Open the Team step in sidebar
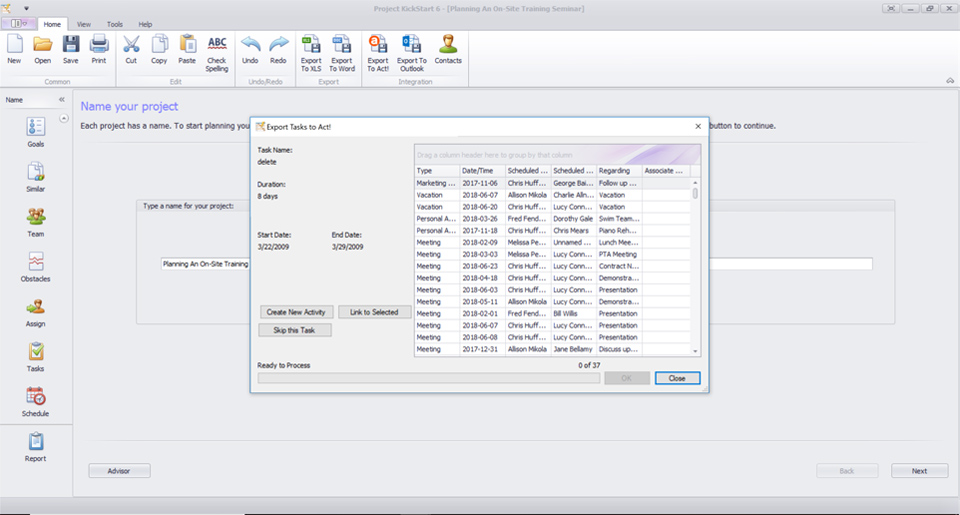 pos(36,222)
